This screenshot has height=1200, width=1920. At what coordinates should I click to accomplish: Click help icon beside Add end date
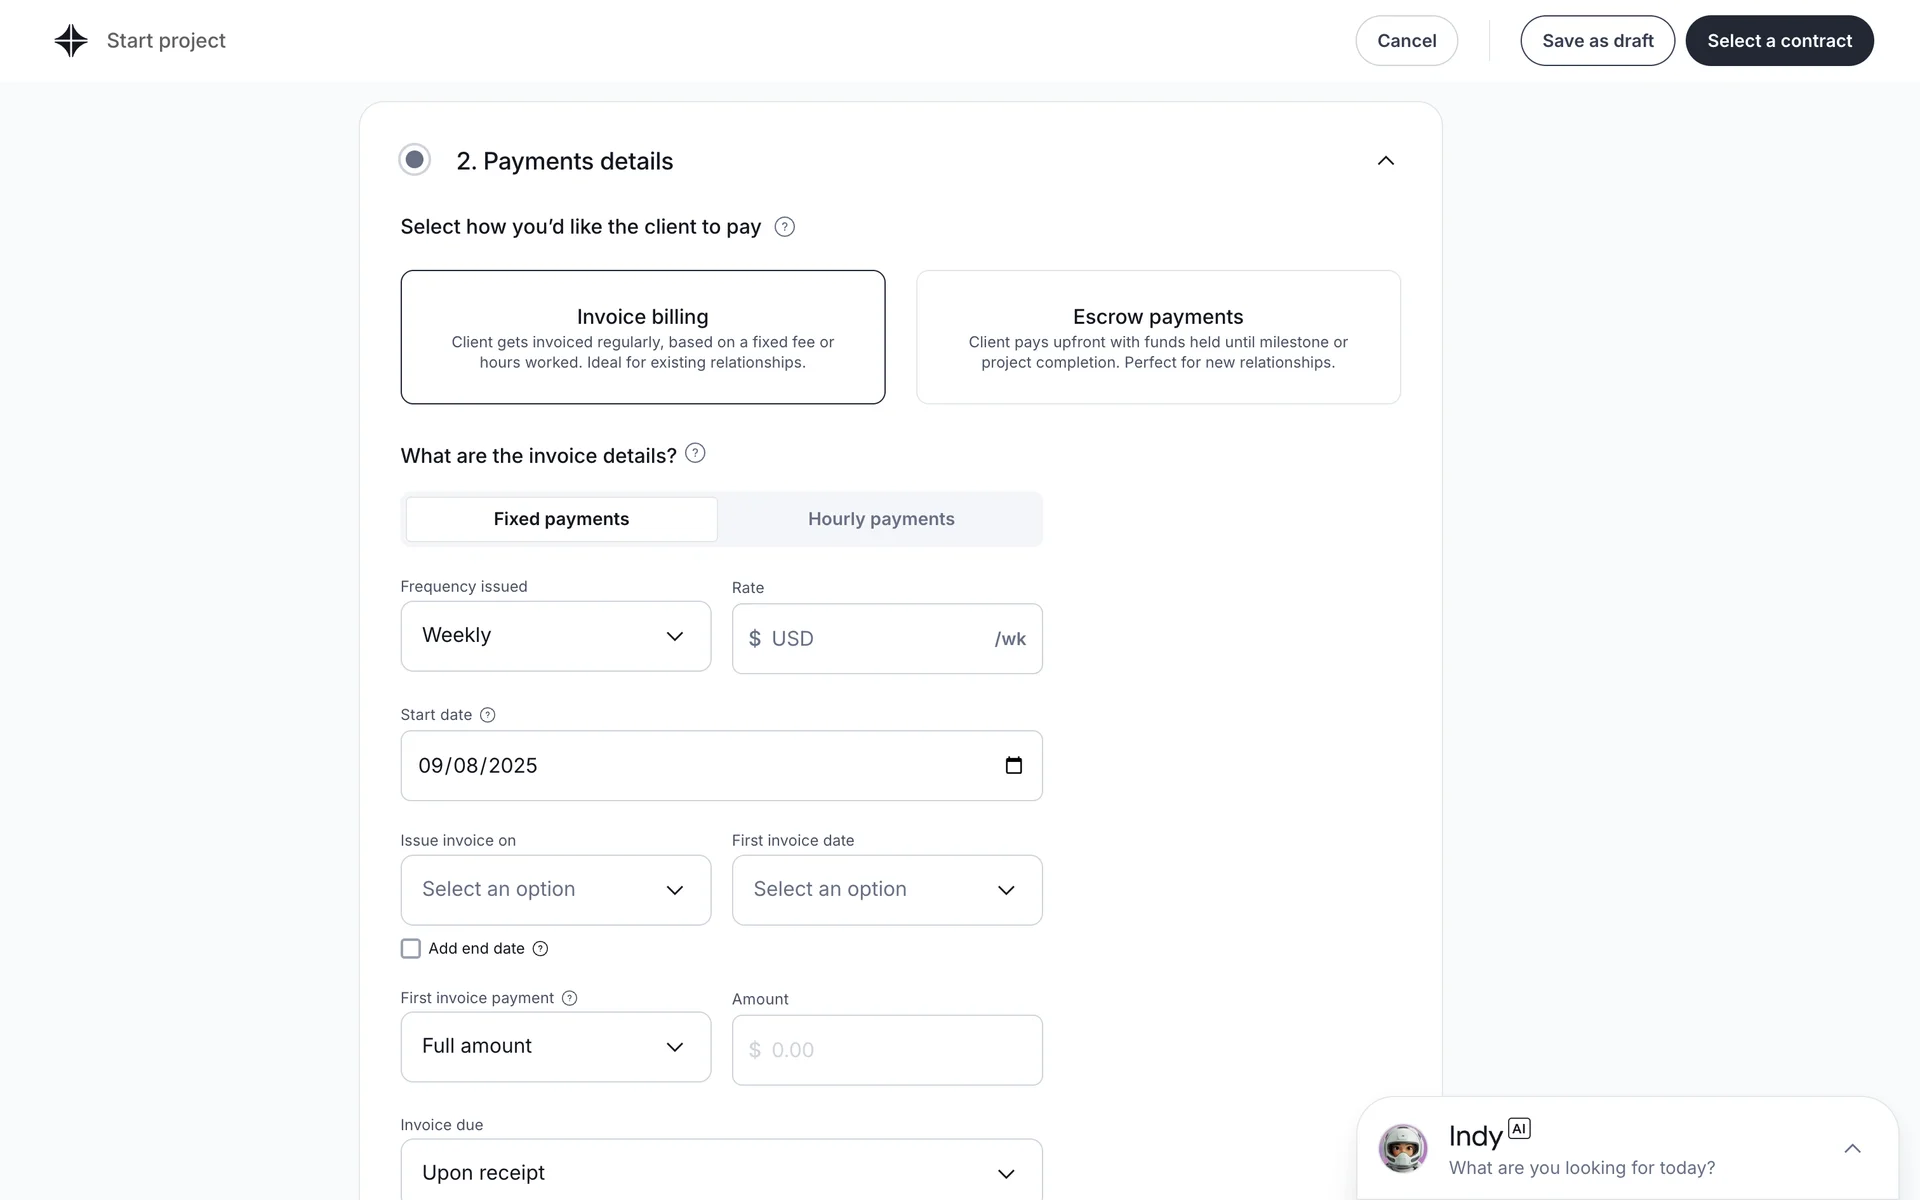coord(540,949)
